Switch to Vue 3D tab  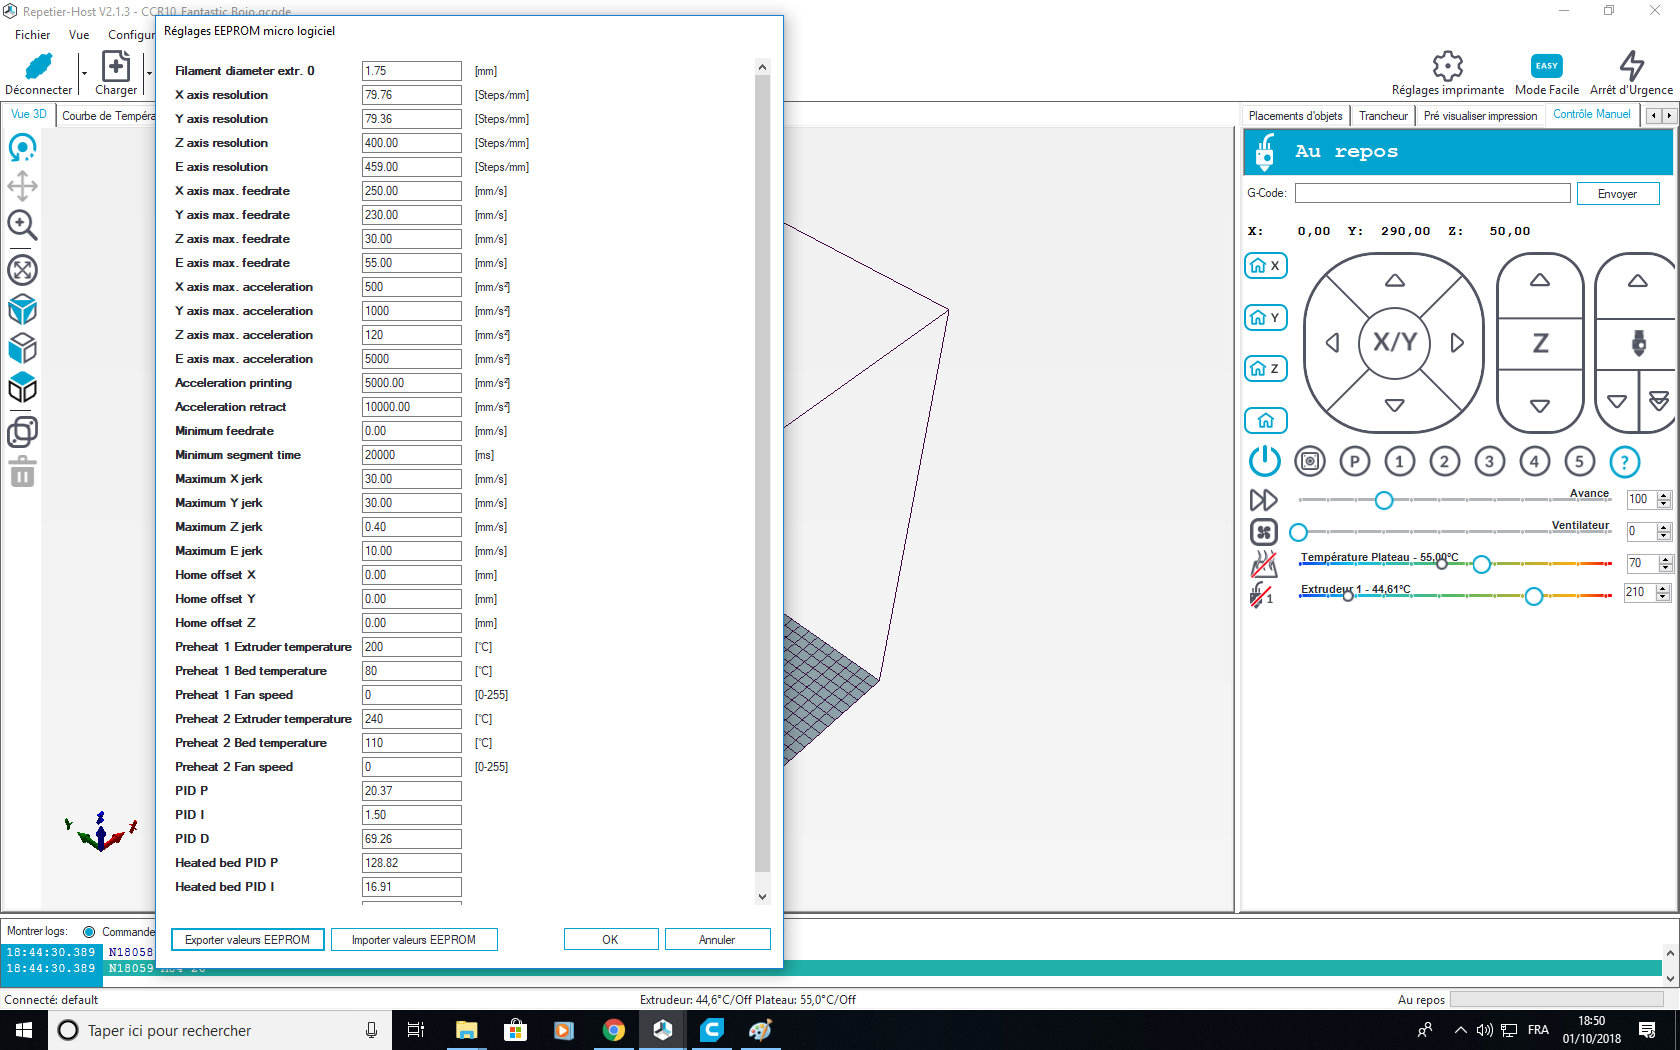(x=29, y=114)
